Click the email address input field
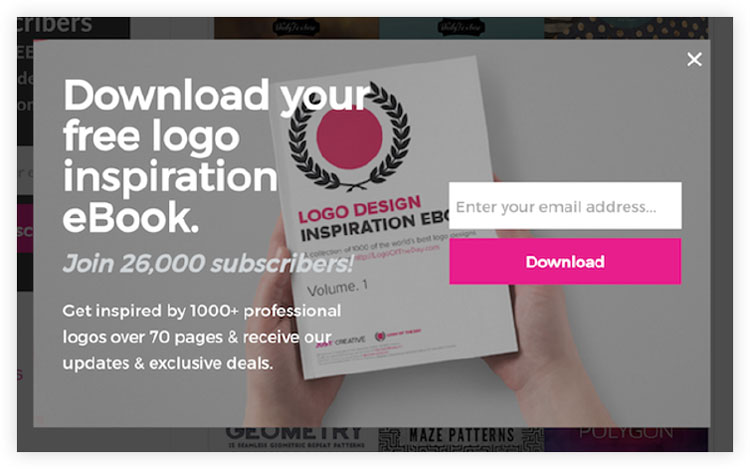Viewport: 750px width, 469px height. pos(565,206)
